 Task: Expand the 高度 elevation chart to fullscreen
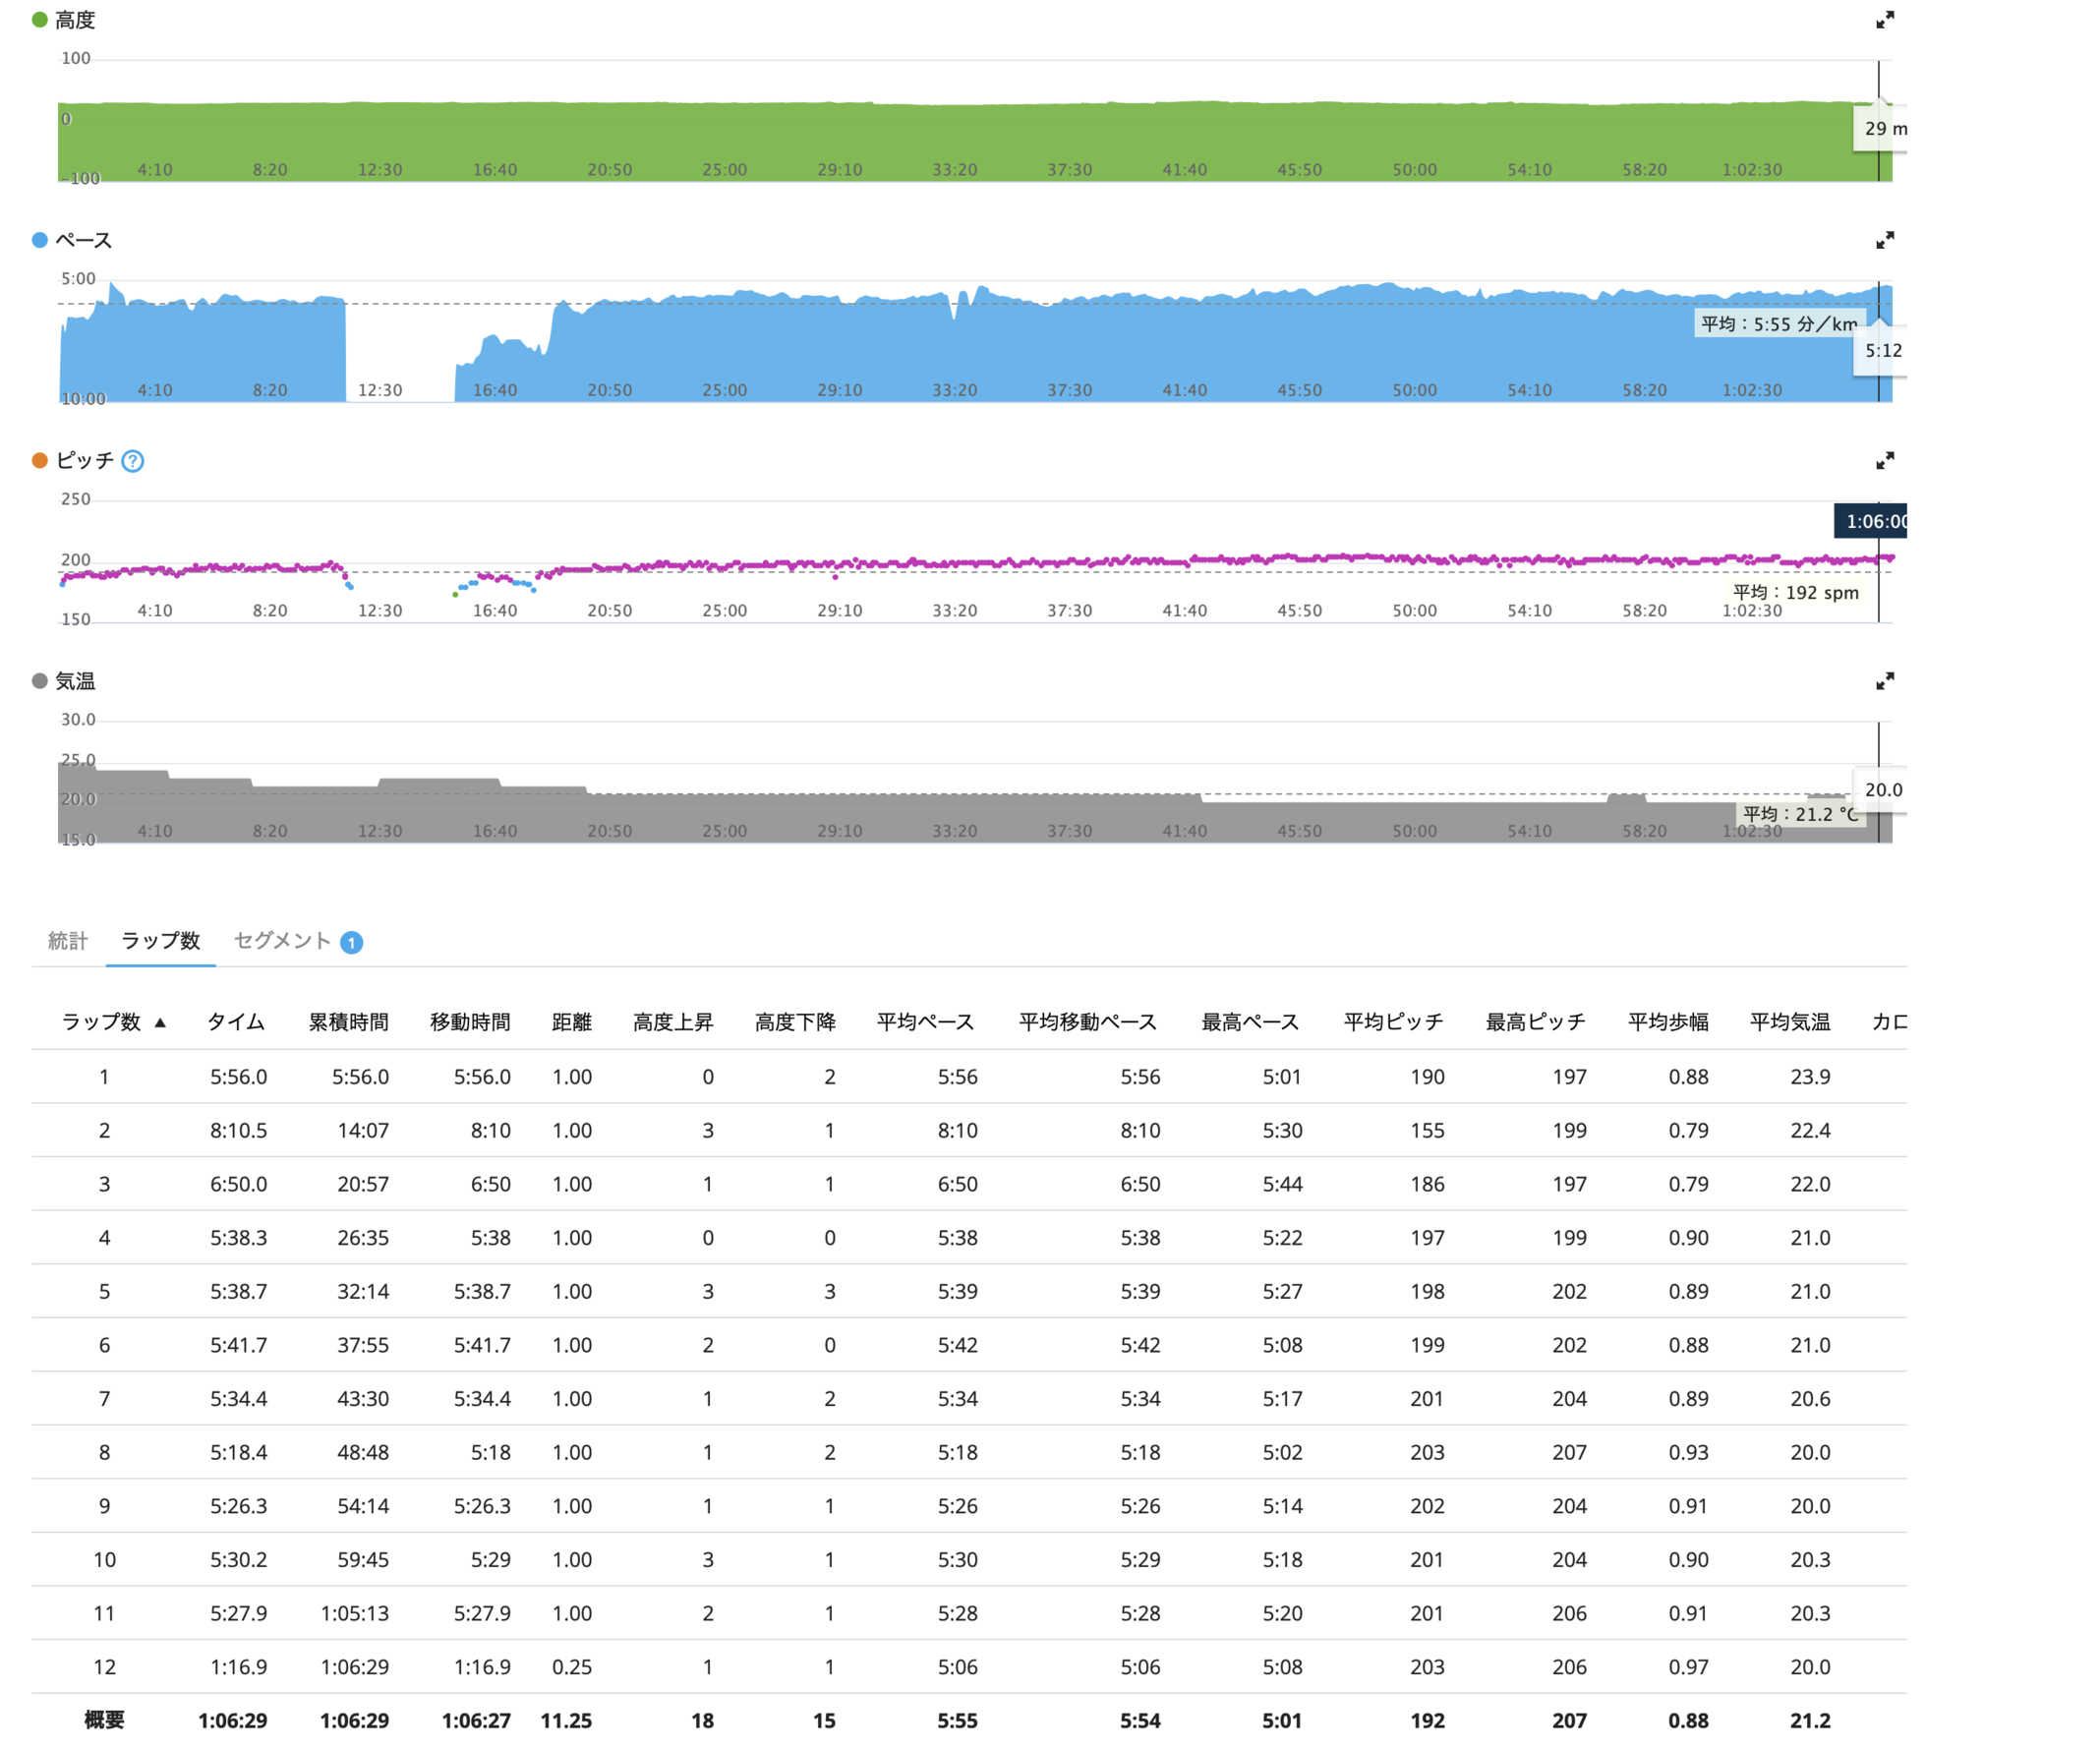[x=1884, y=20]
